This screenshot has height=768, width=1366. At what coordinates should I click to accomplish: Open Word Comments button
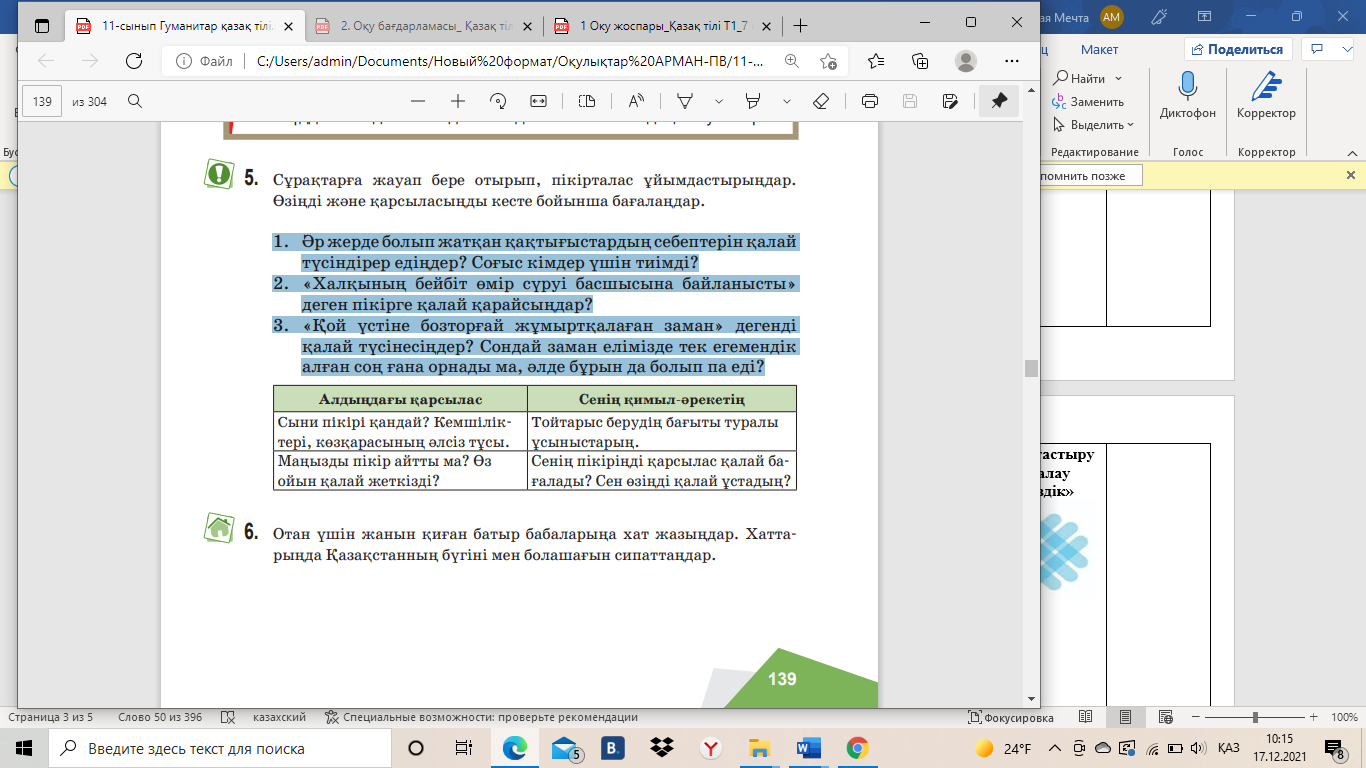pyautogui.click(x=1325, y=49)
